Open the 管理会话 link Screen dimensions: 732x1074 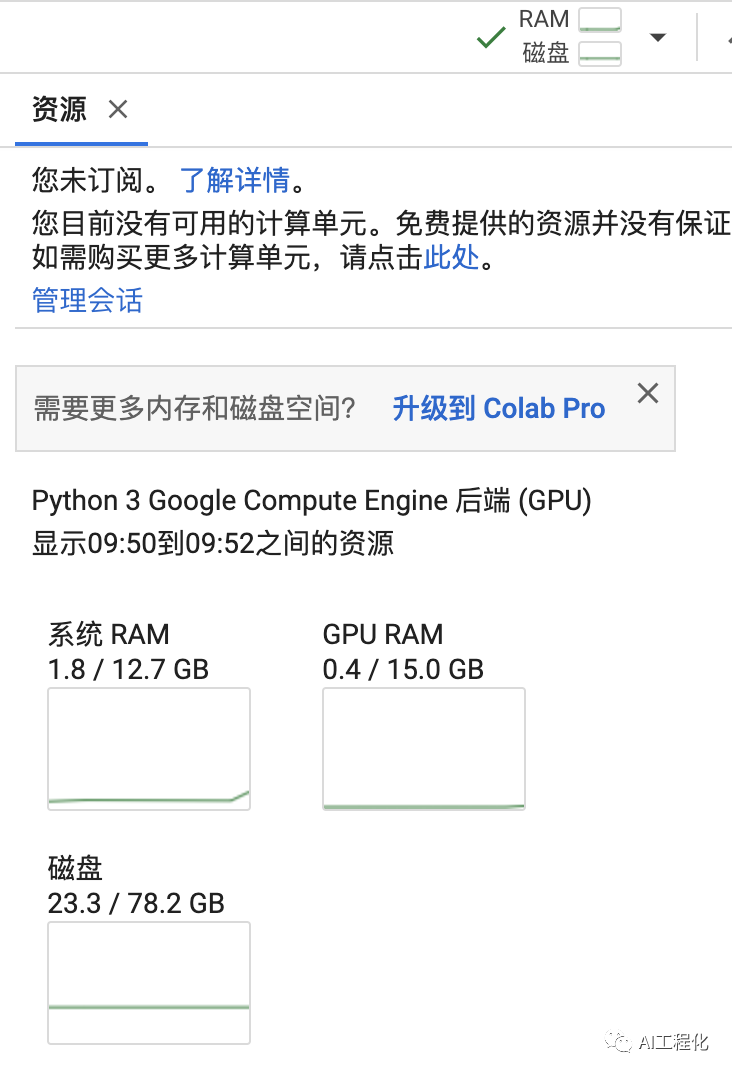tap(88, 300)
